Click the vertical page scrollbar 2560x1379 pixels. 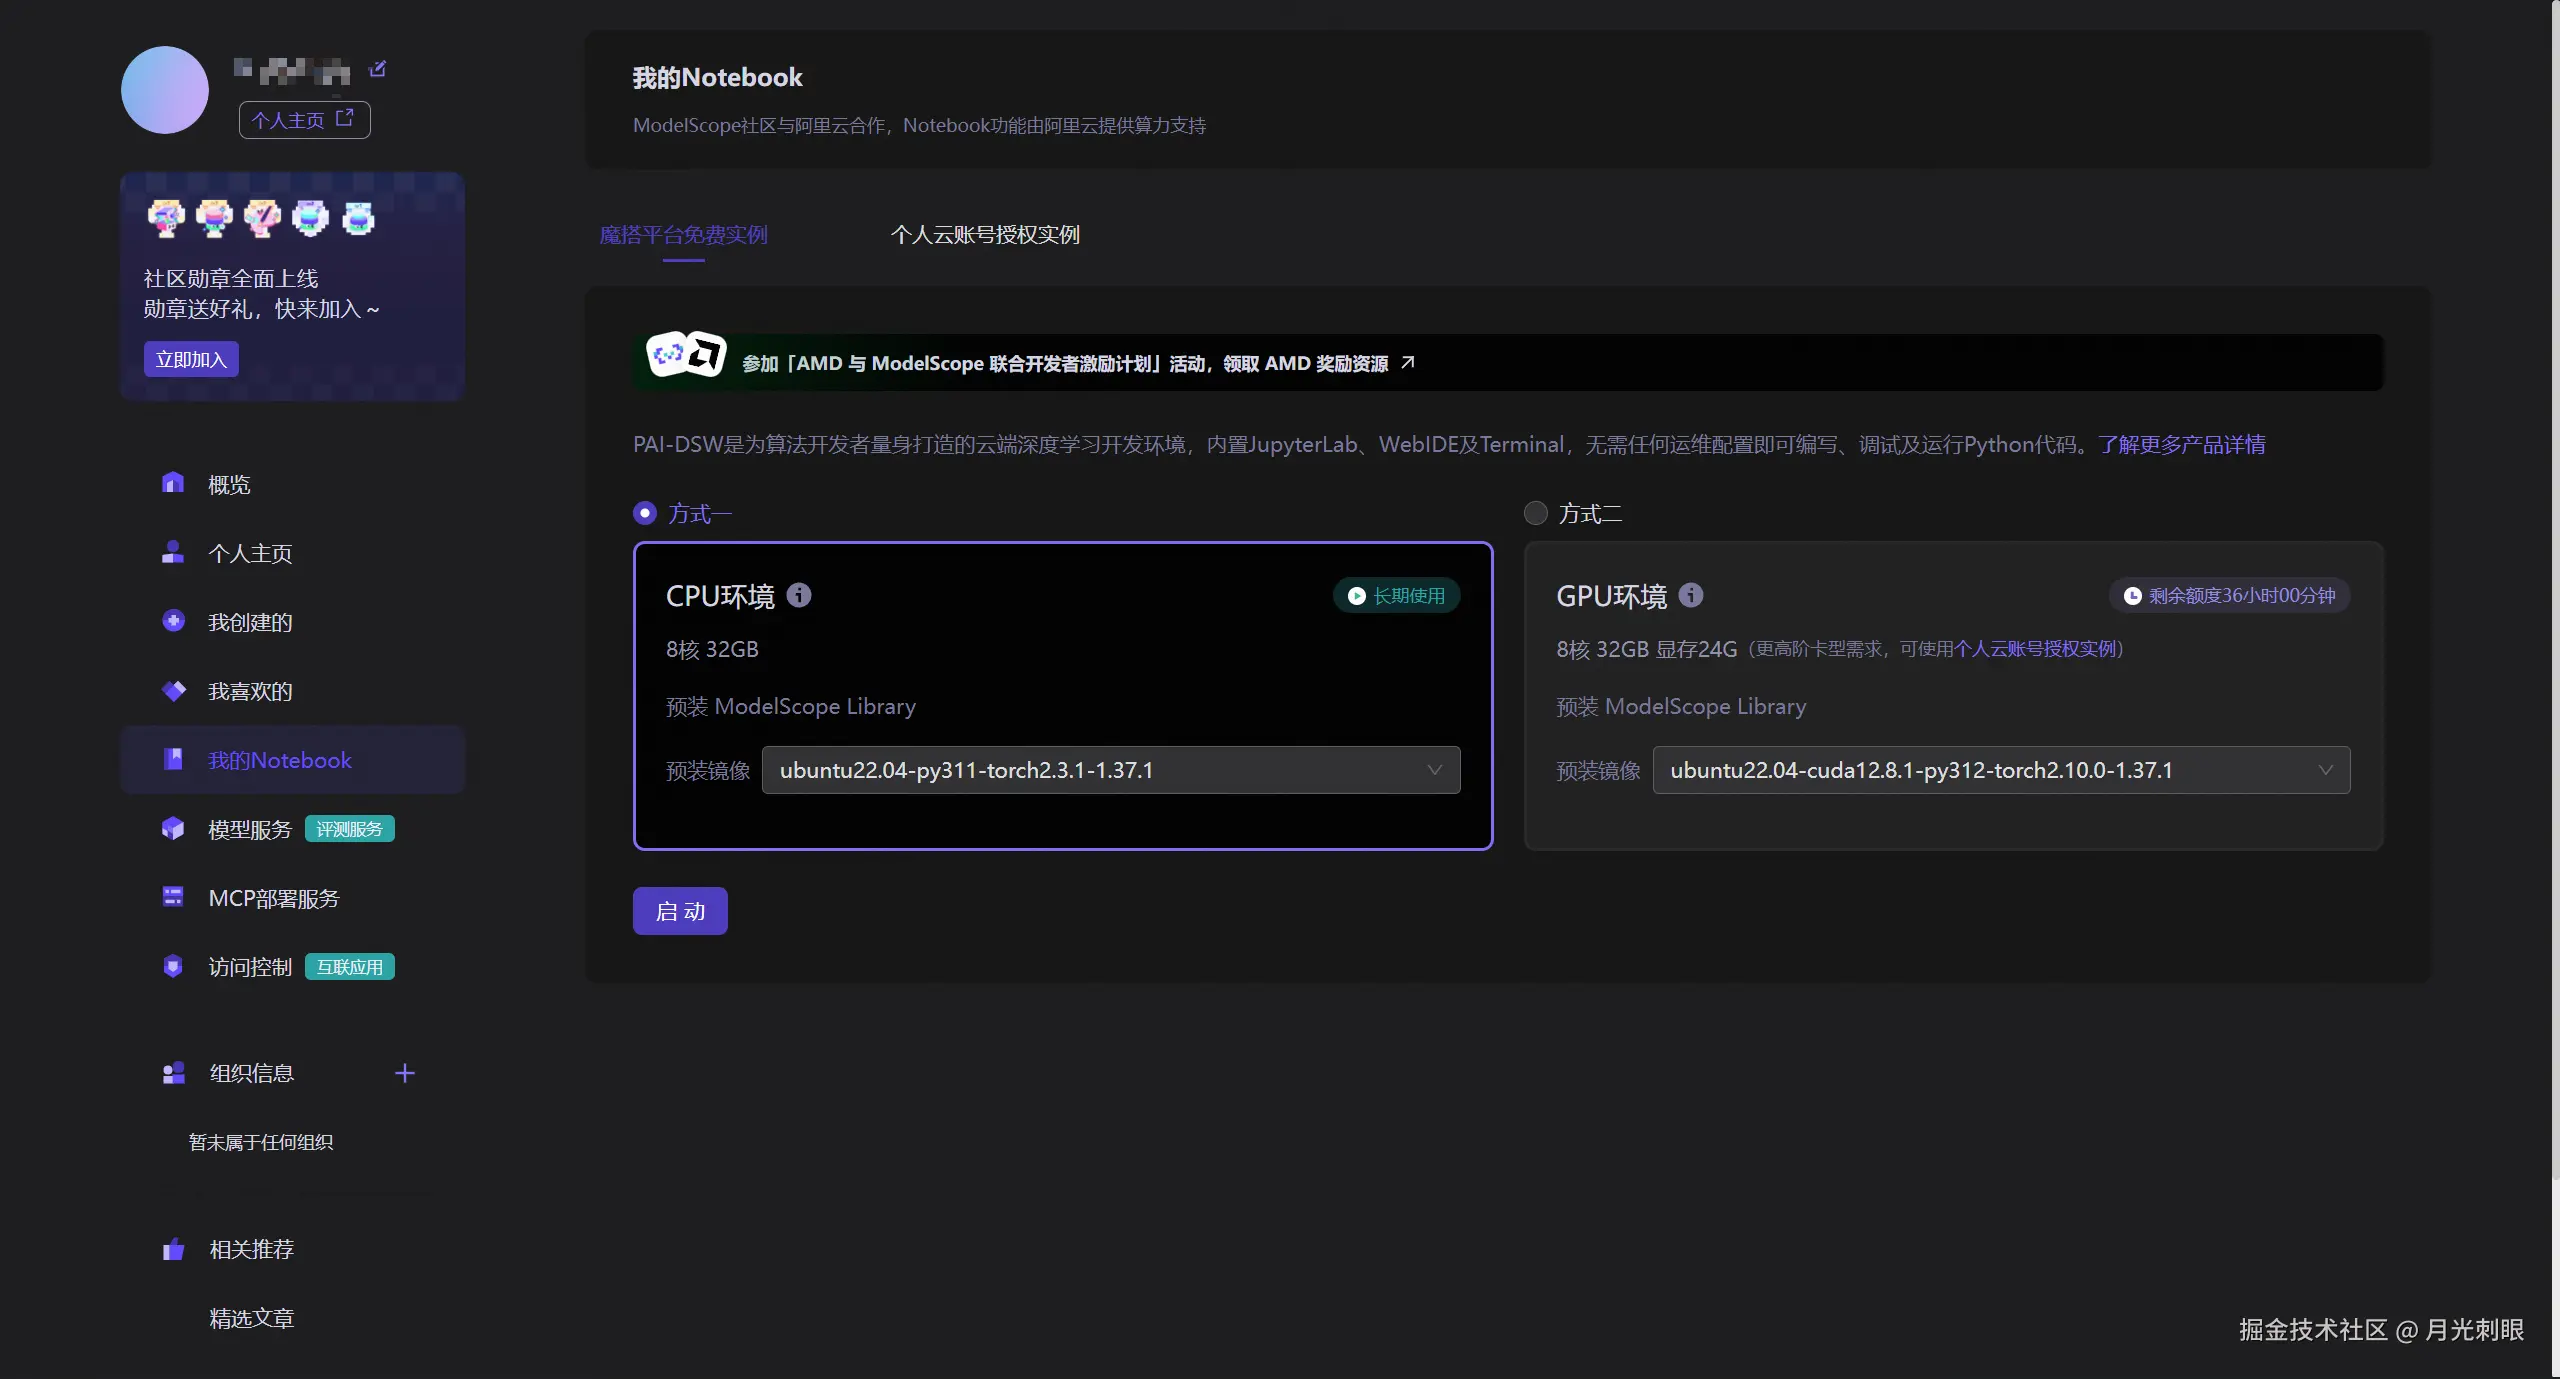[2556, 590]
